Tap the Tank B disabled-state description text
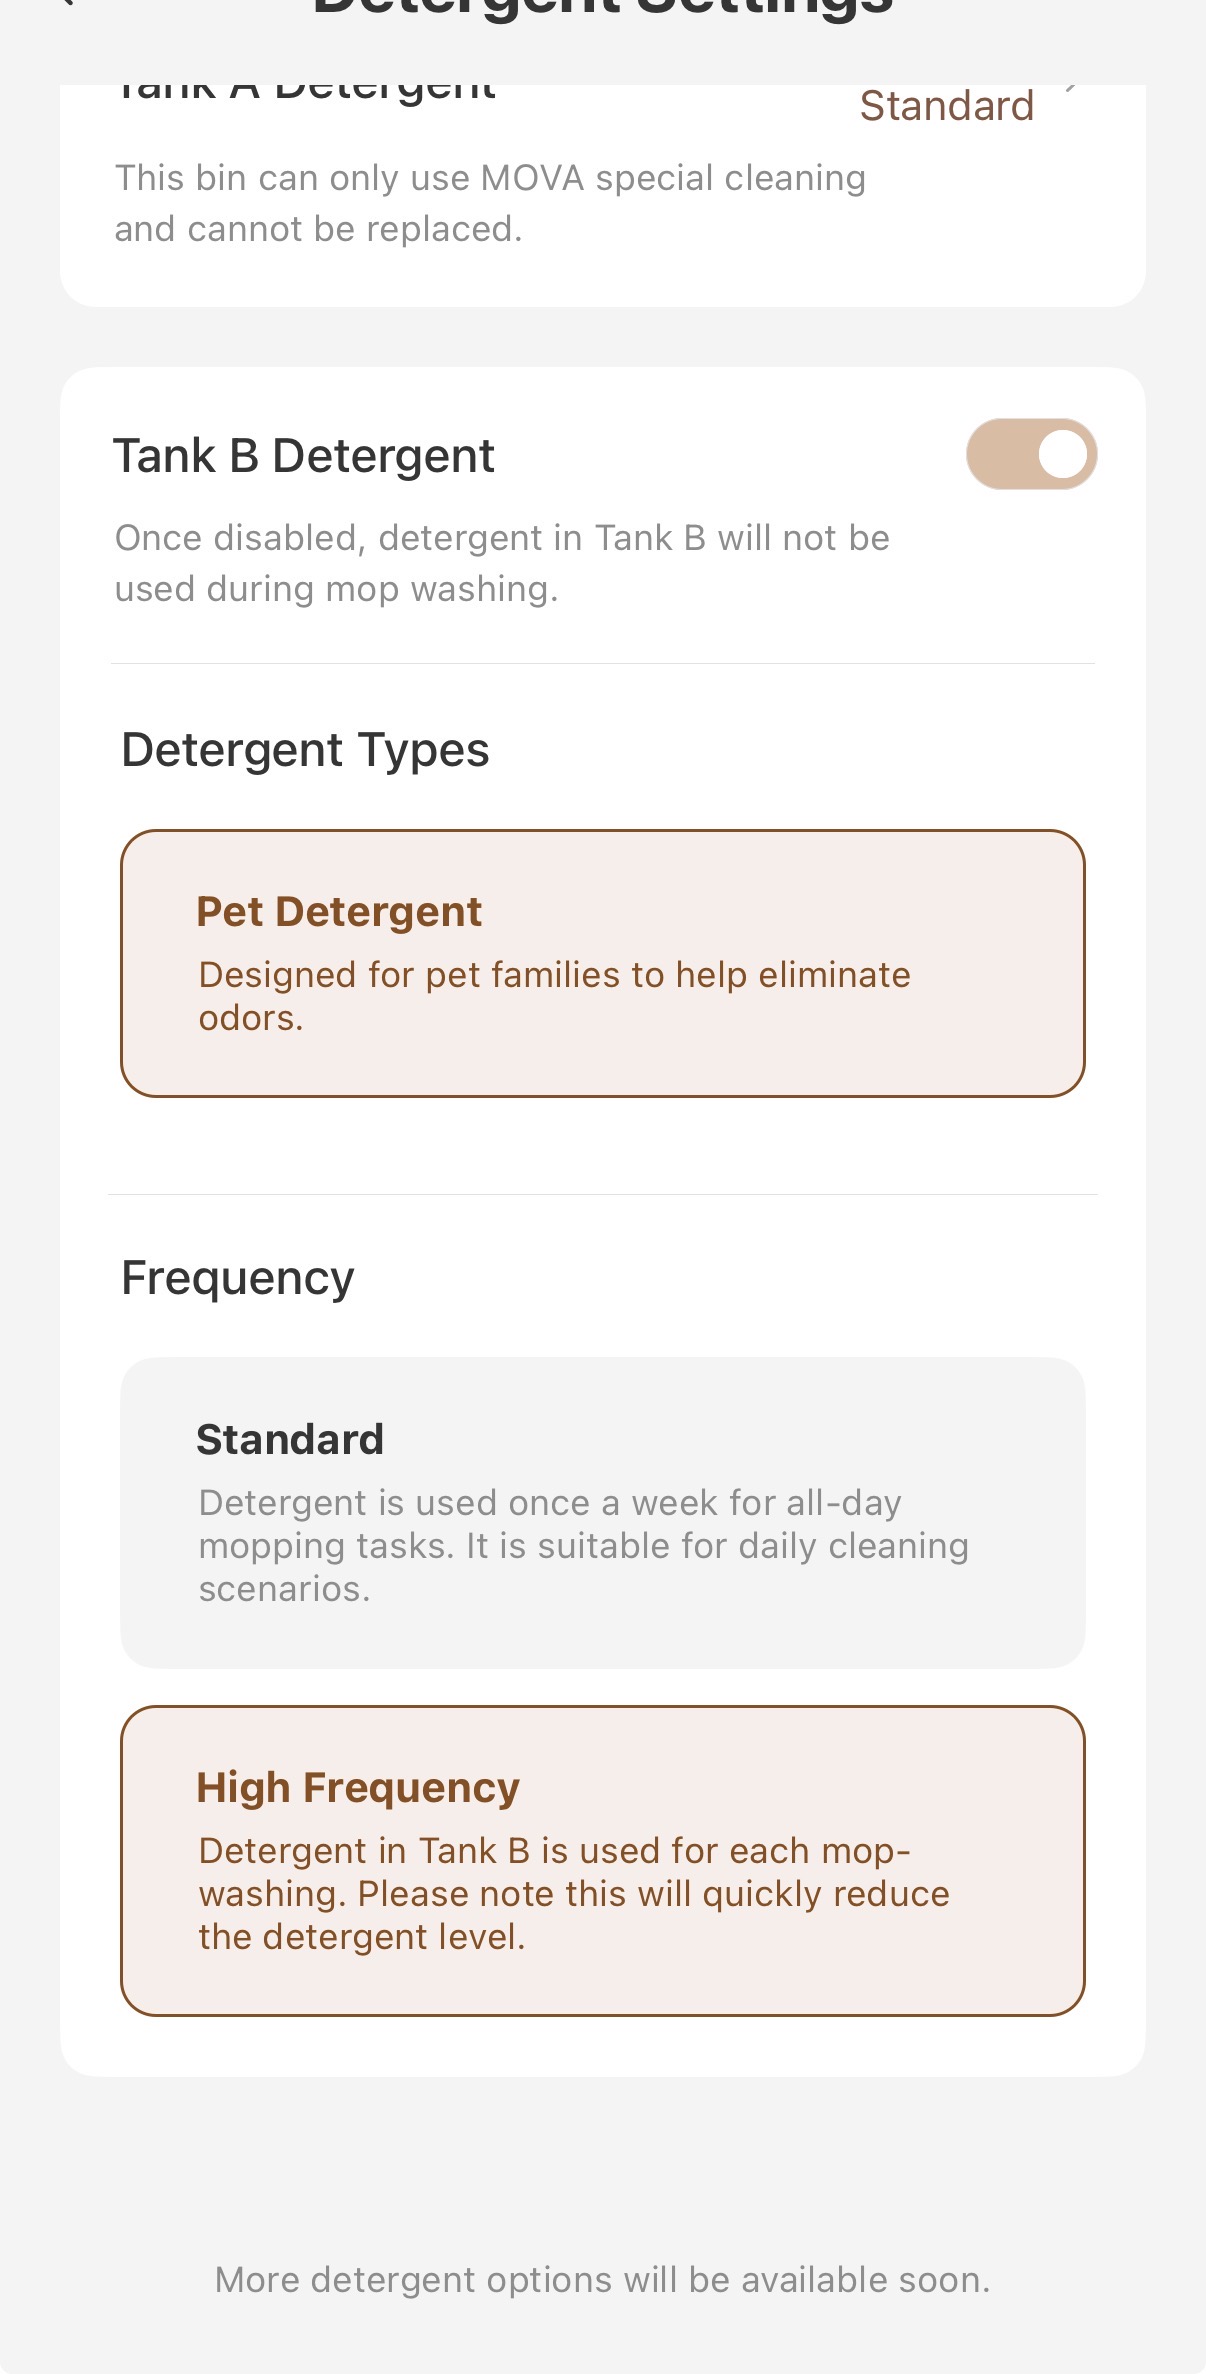 click(502, 563)
